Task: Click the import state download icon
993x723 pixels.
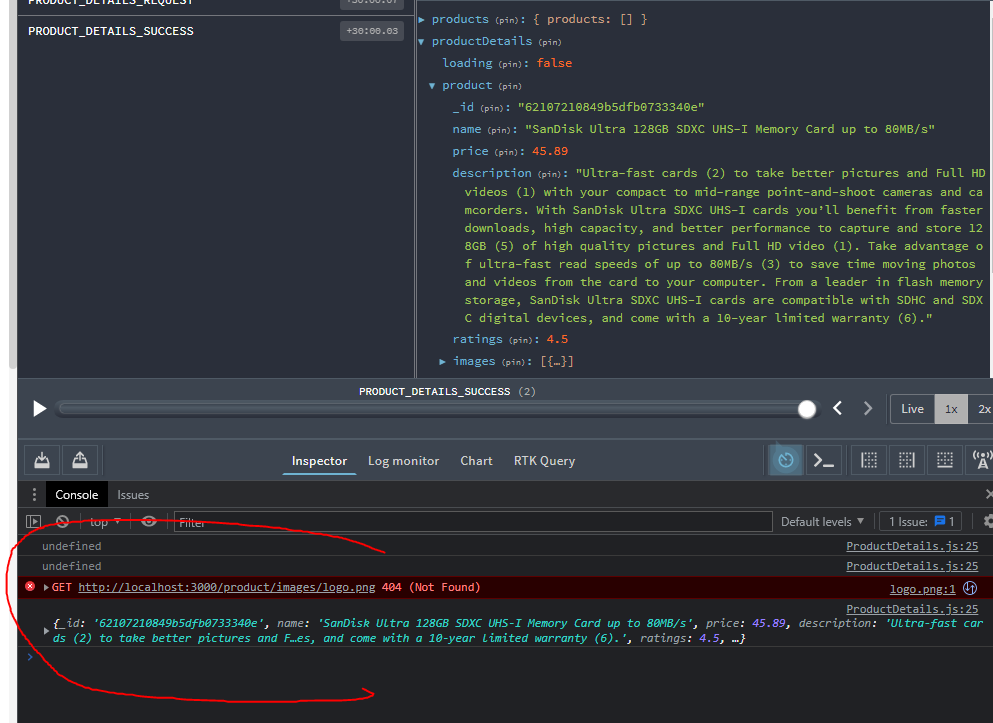Action: (x=42, y=460)
